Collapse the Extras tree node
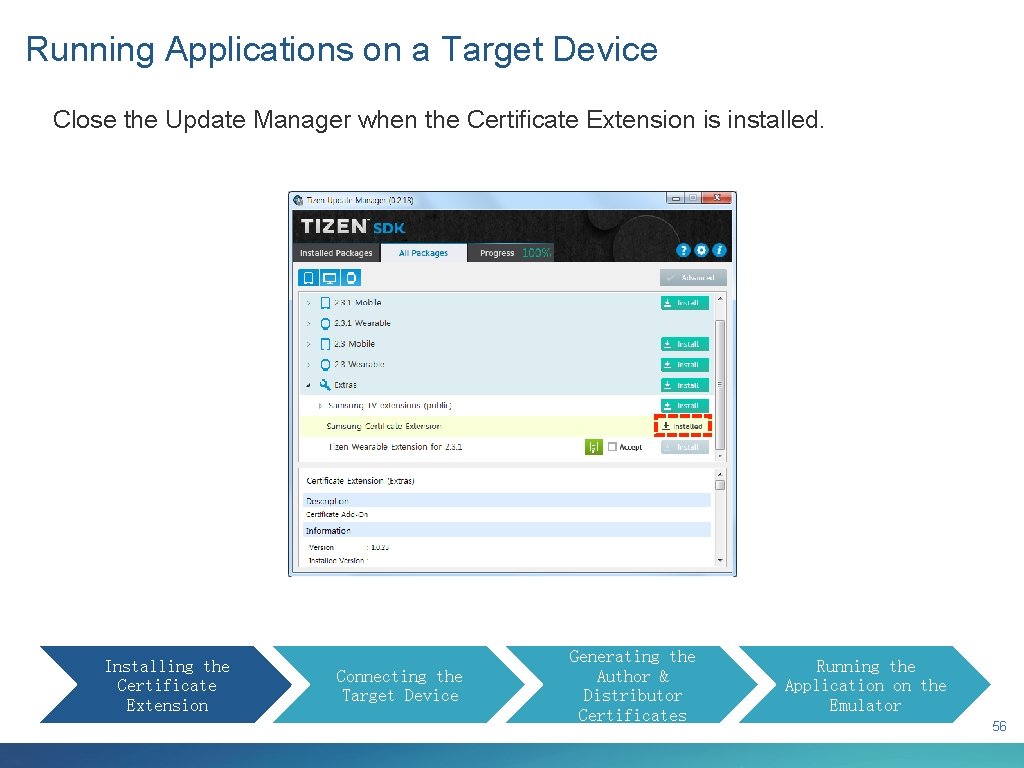This screenshot has height=768, width=1024. [x=308, y=385]
